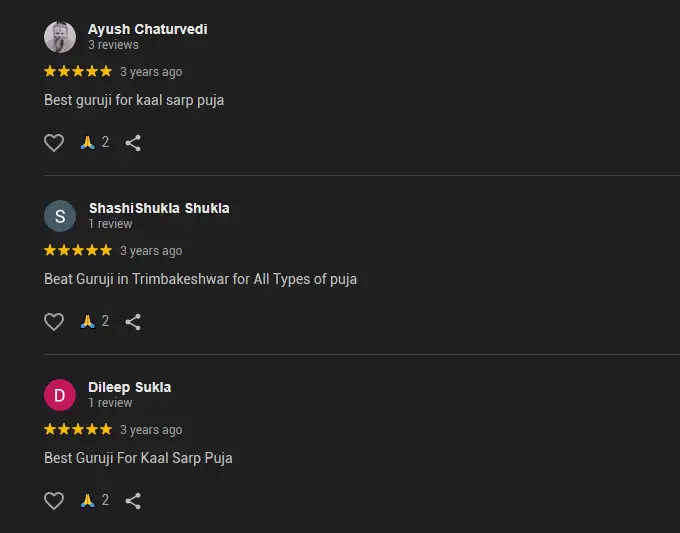Open Dileep Sukla's reviewer profile link
This screenshot has width=680, height=533.
(x=129, y=387)
